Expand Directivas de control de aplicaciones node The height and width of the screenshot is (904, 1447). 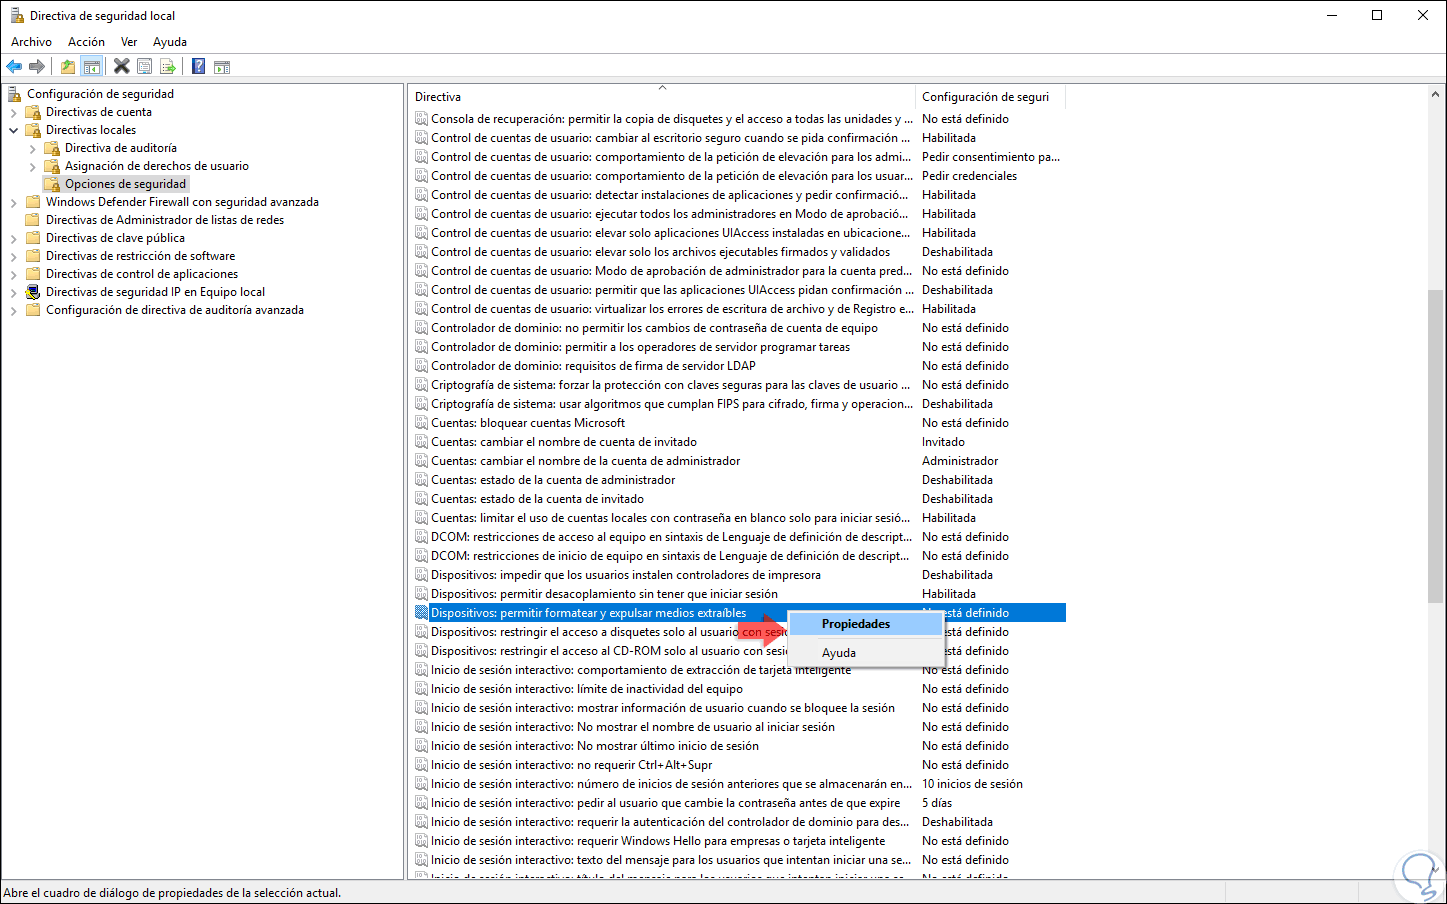[x=14, y=274]
